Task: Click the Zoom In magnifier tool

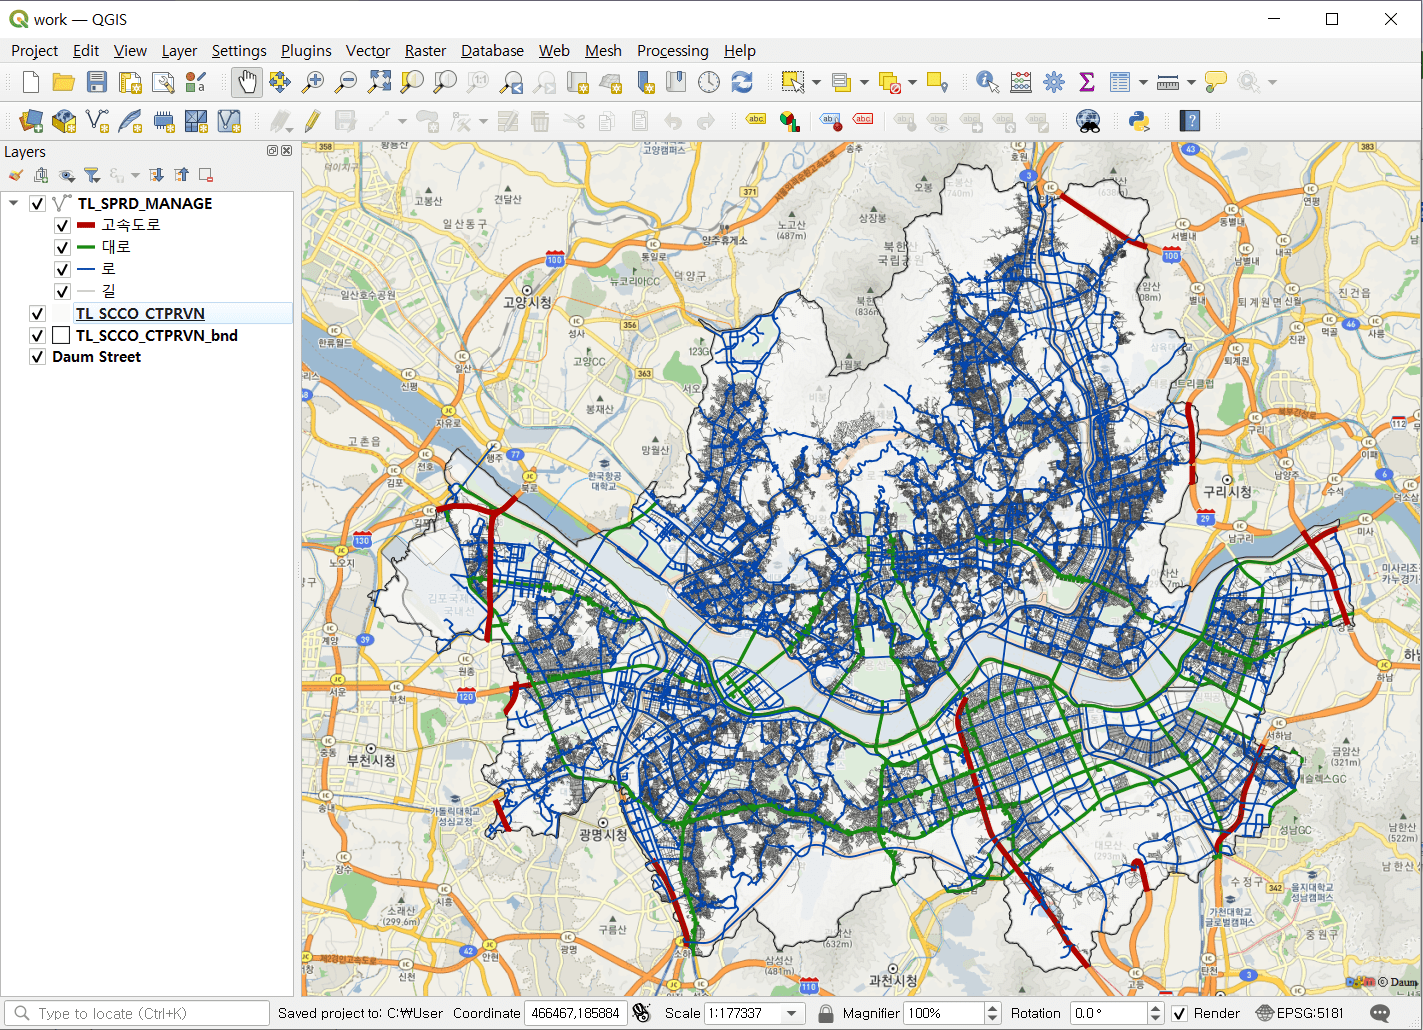Action: click(x=313, y=82)
